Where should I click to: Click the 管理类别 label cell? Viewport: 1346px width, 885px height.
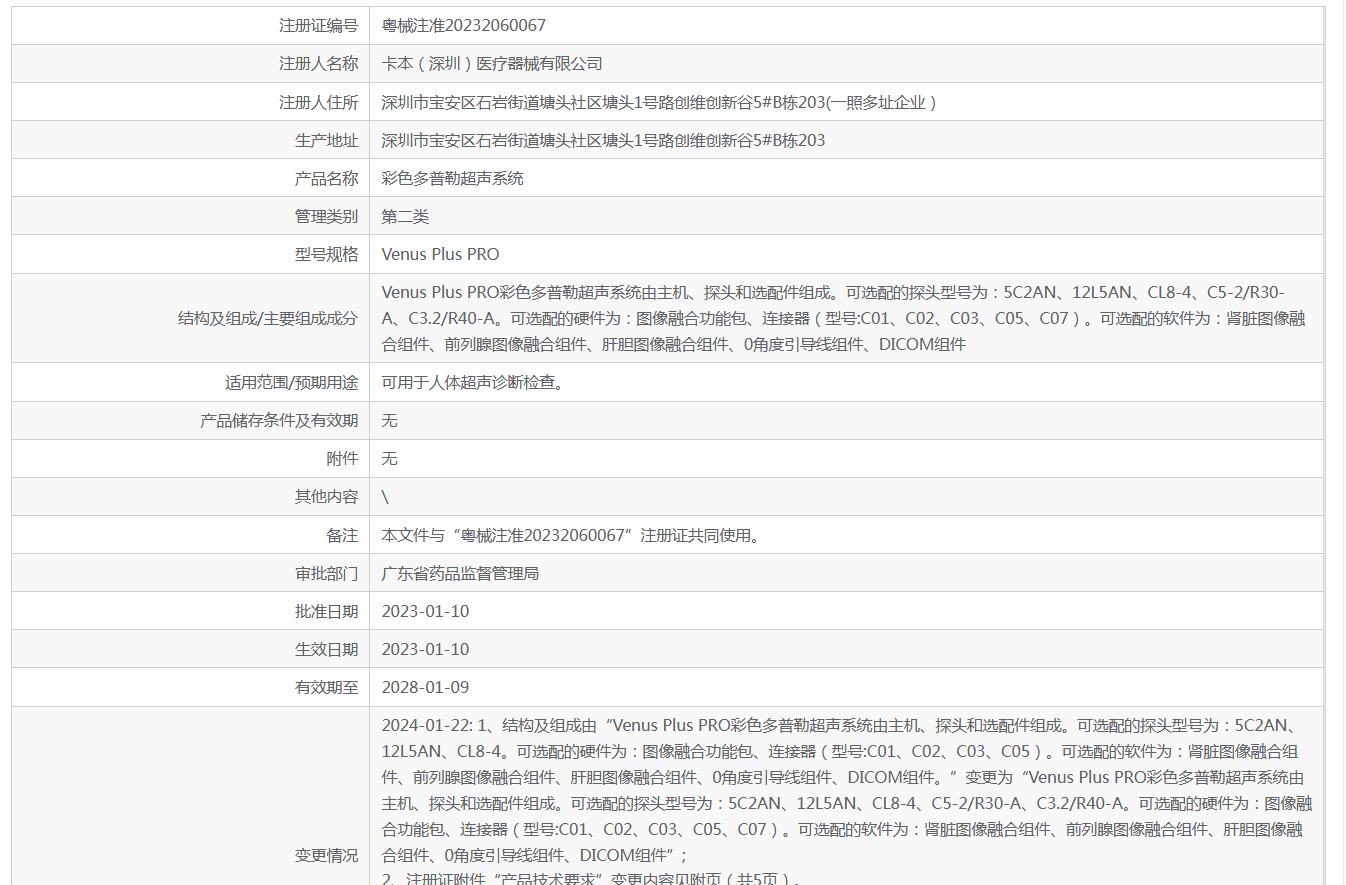pos(190,216)
